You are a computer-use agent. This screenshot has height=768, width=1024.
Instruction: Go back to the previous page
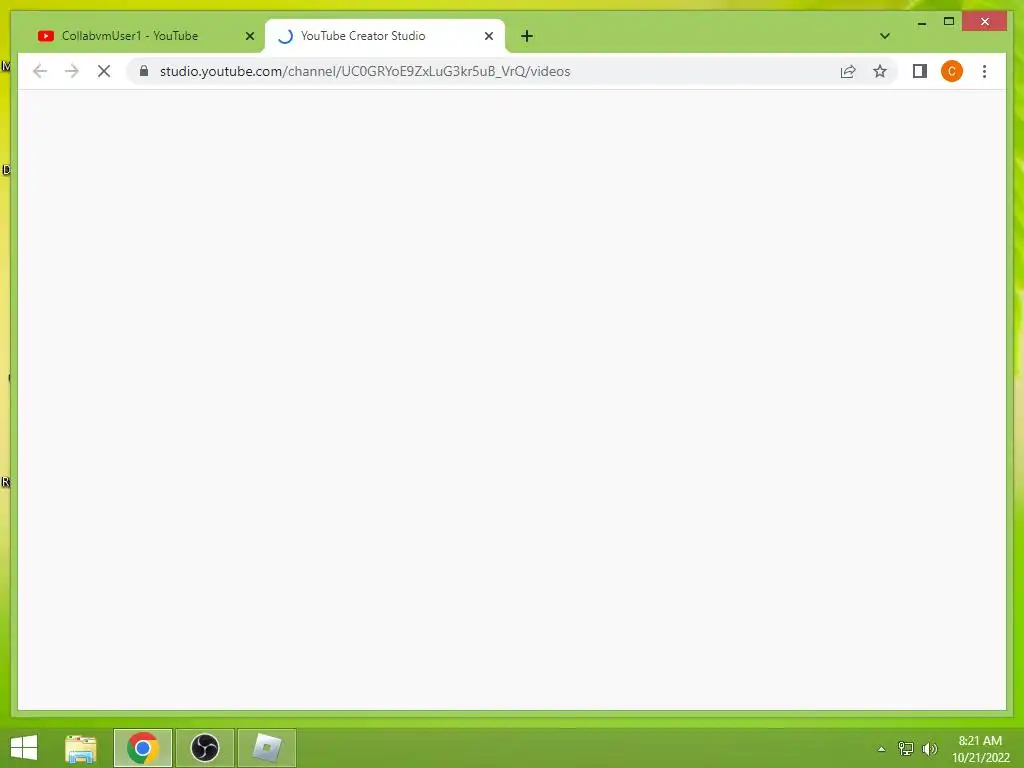pos(40,71)
